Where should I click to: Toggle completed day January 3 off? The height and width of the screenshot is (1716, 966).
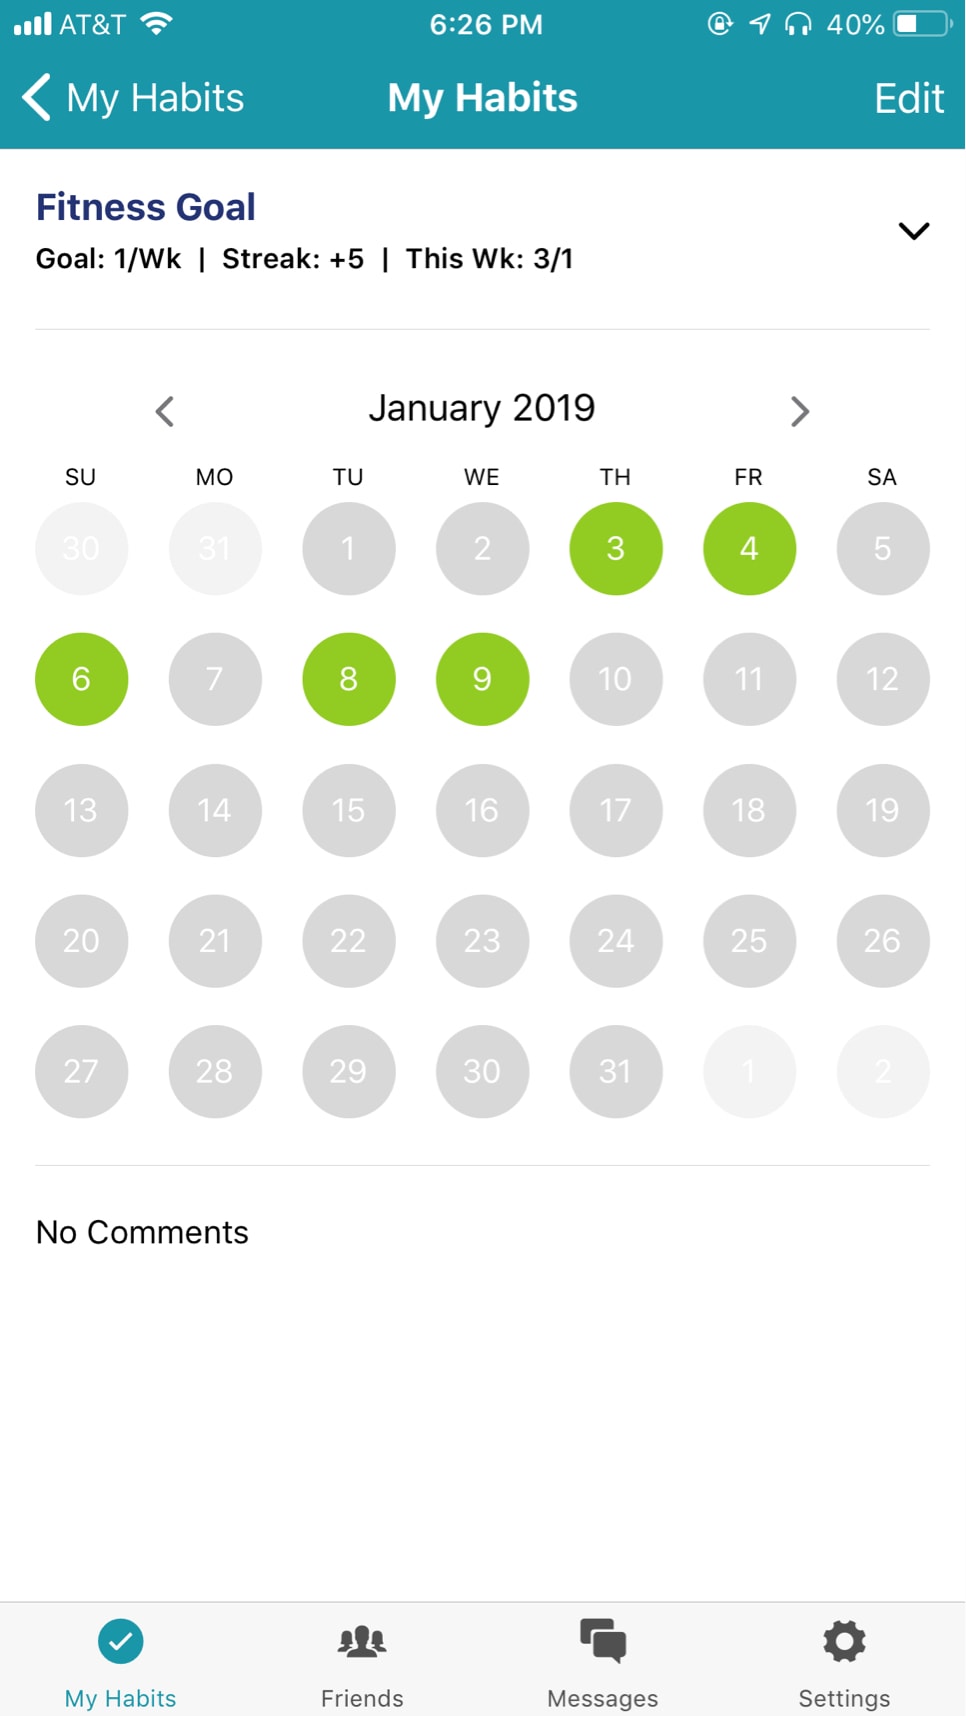click(x=616, y=548)
